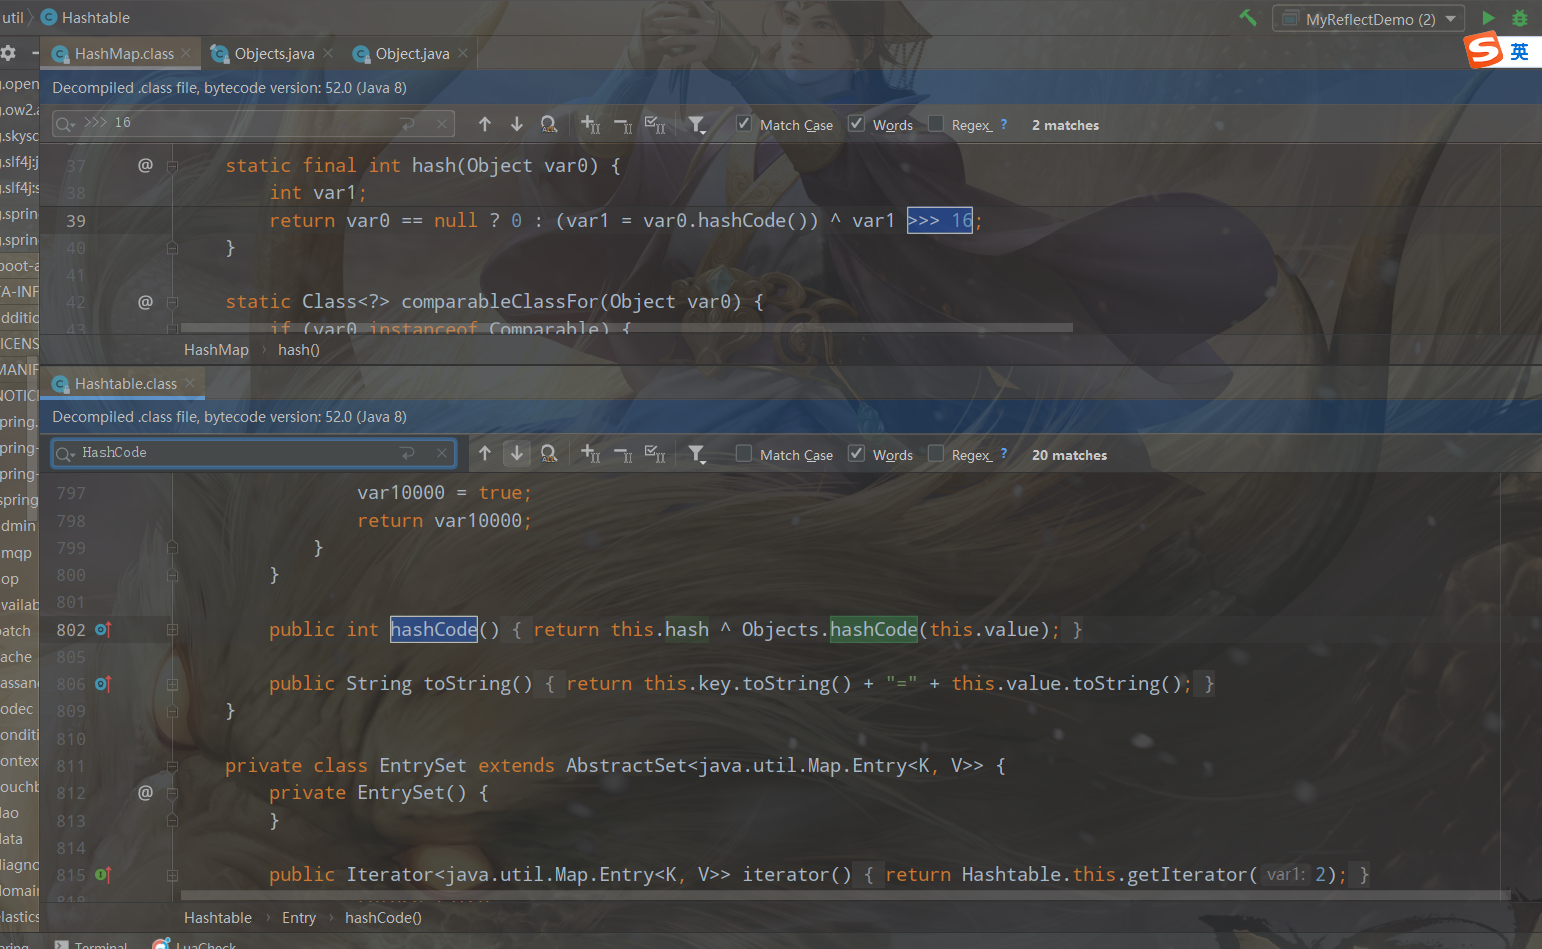This screenshot has width=1542, height=949.
Task: Disable Words matching in the top search bar
Action: 857,124
